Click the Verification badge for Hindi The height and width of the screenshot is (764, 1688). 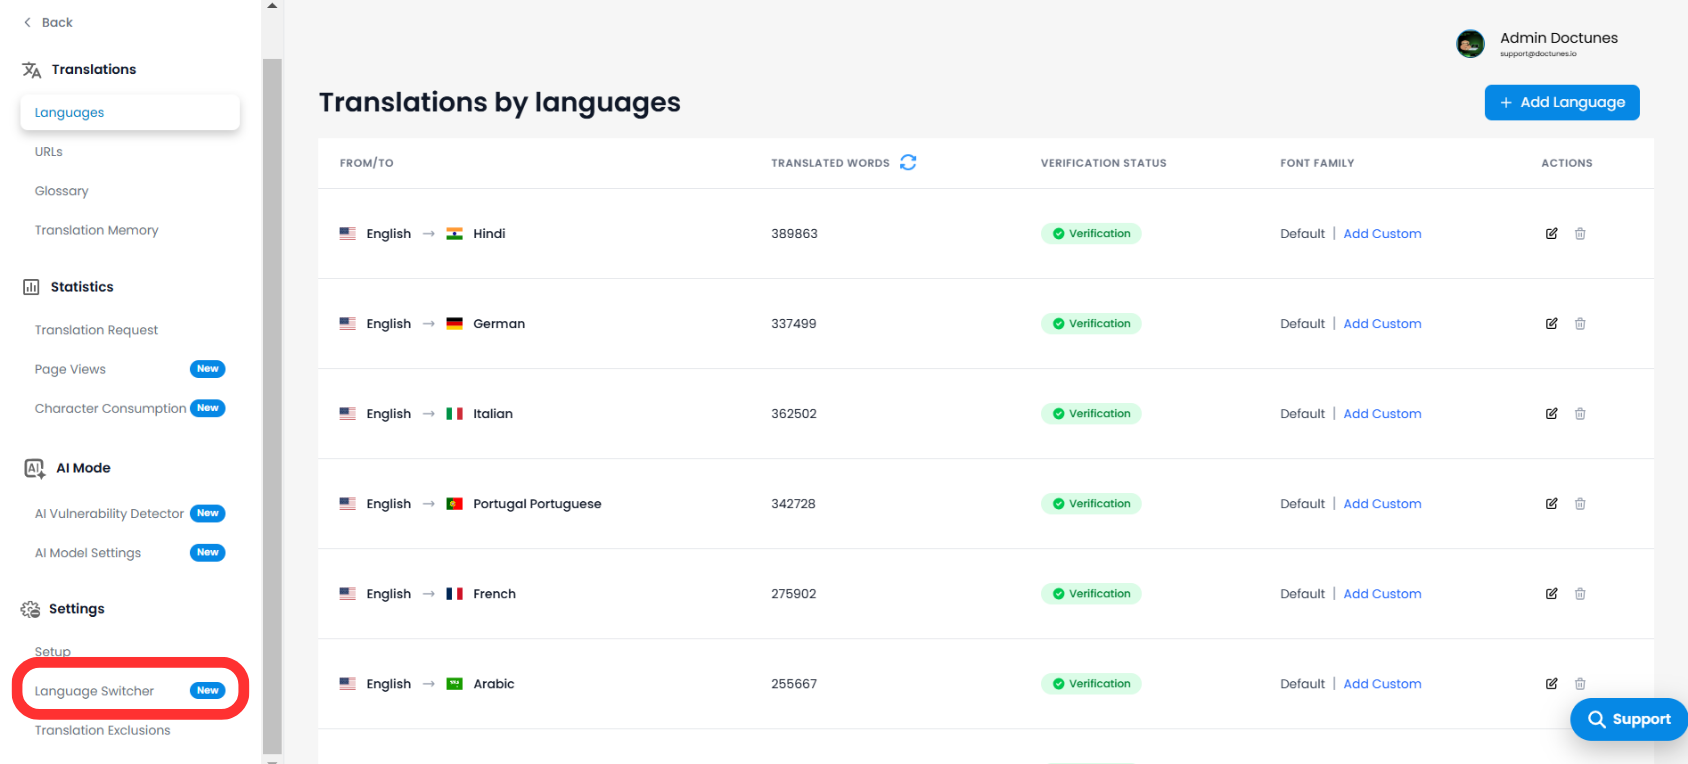pyautogui.click(x=1091, y=233)
